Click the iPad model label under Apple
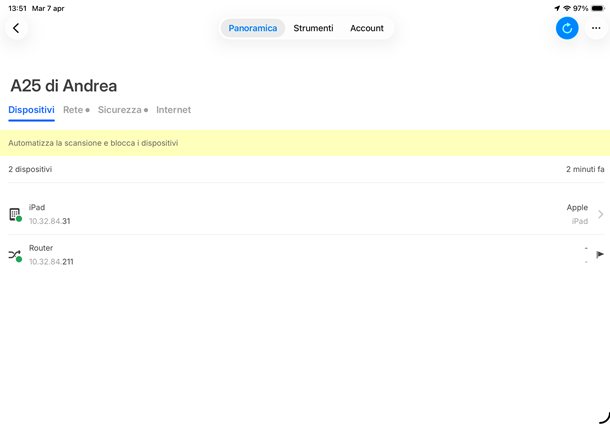 coord(580,221)
